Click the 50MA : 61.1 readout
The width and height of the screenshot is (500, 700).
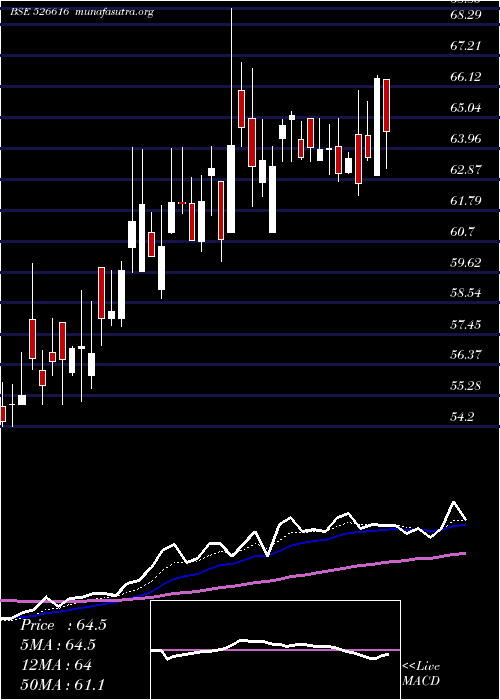[63, 685]
